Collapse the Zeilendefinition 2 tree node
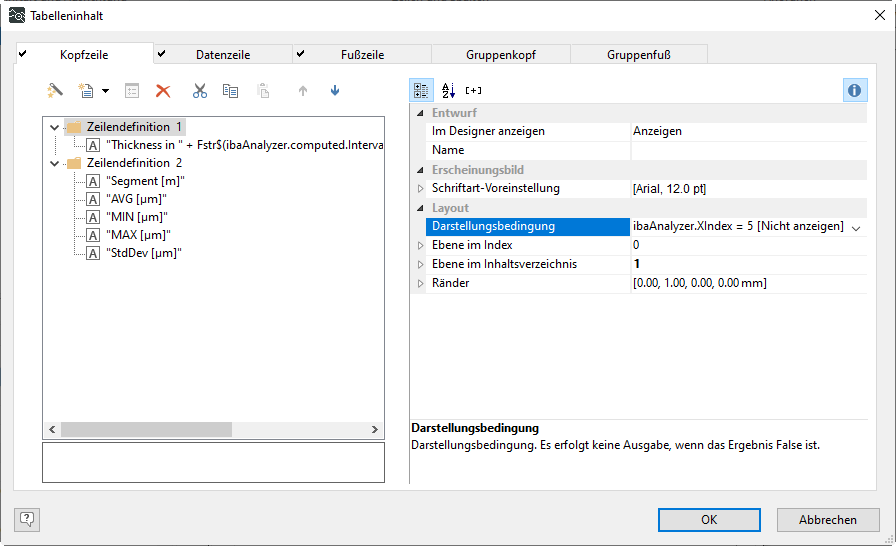This screenshot has height=546, width=896. [54, 163]
